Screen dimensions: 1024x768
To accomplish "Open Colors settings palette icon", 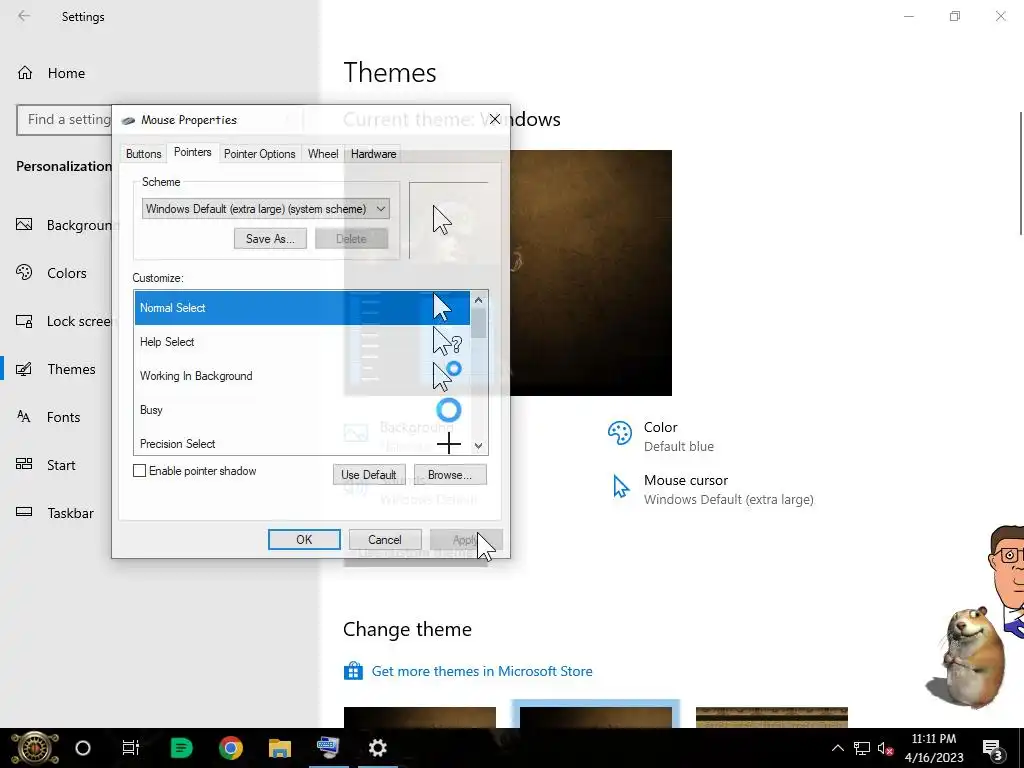I will [x=24, y=272].
